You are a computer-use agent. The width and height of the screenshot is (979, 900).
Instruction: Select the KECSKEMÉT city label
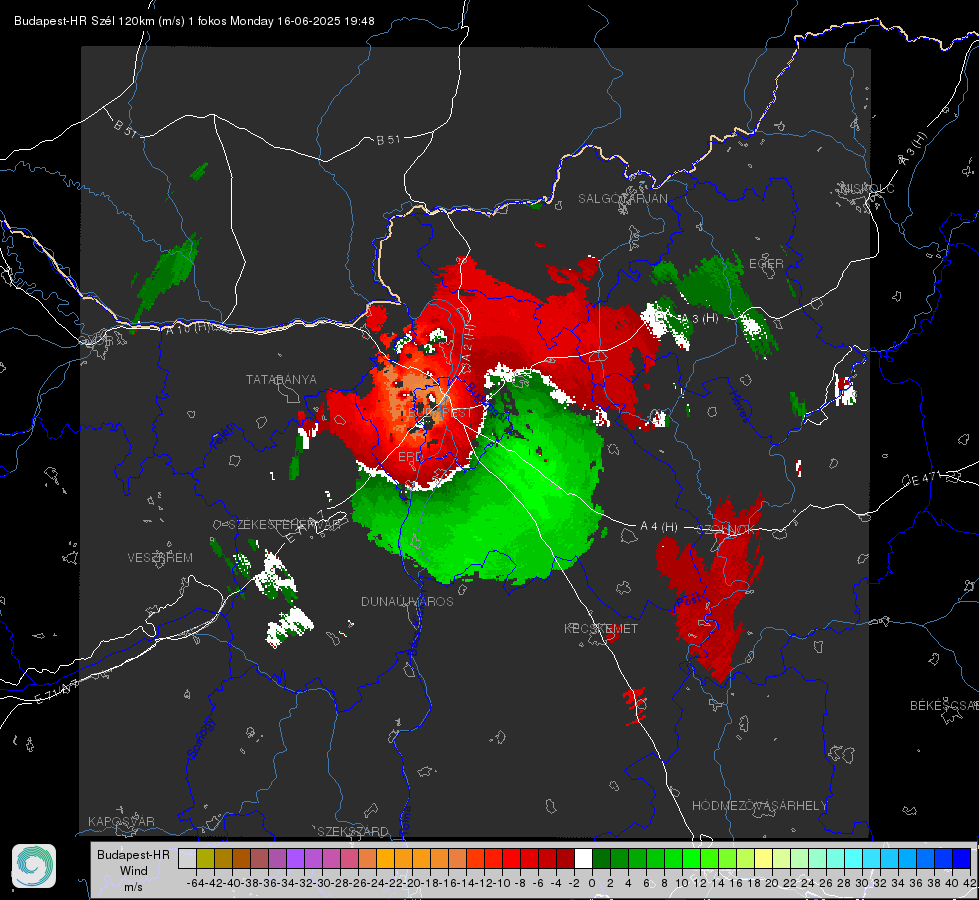pos(601,628)
